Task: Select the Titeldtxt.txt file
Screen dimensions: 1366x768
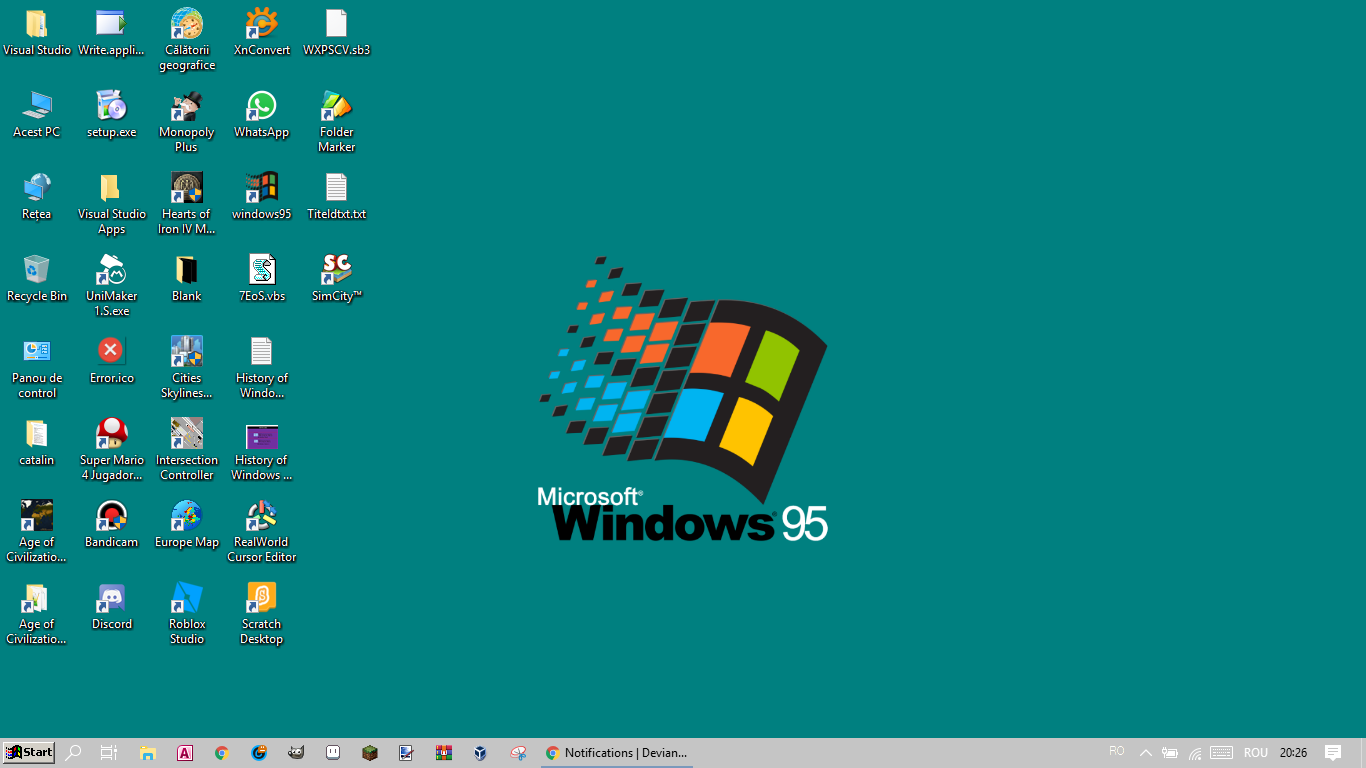Action: point(337,197)
